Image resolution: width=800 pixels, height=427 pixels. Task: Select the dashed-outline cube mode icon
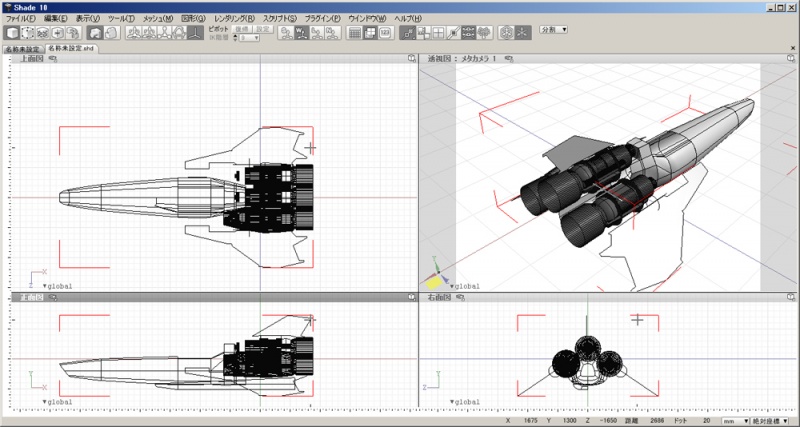[x=28, y=33]
